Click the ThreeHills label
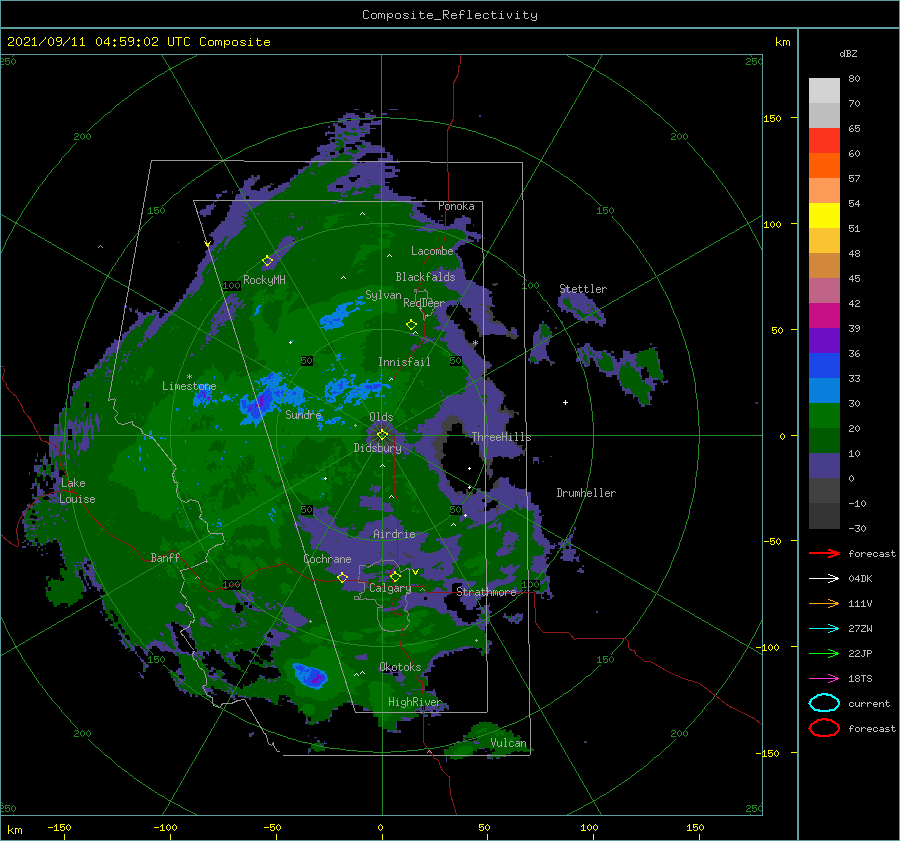The image size is (900, 841). (502, 437)
